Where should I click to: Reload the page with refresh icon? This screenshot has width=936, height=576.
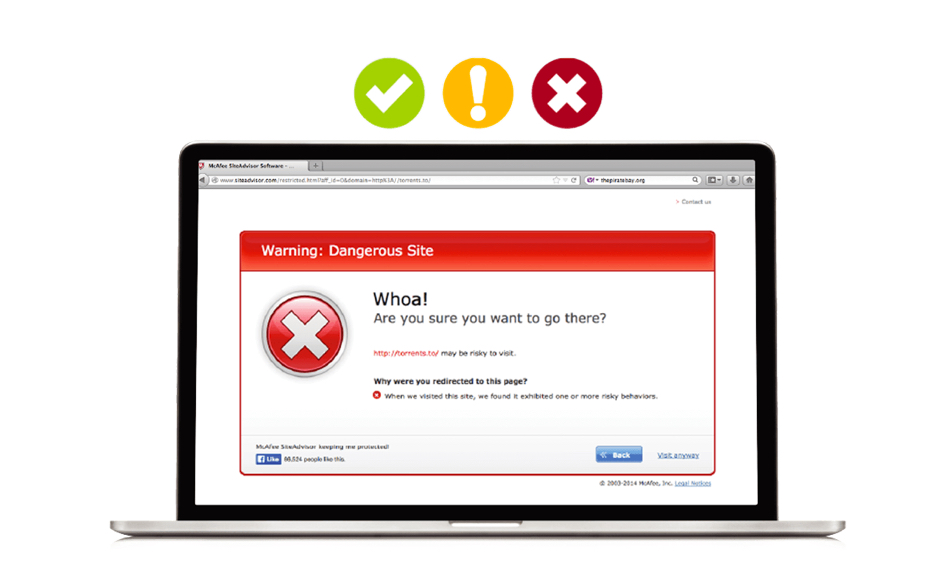click(x=574, y=180)
